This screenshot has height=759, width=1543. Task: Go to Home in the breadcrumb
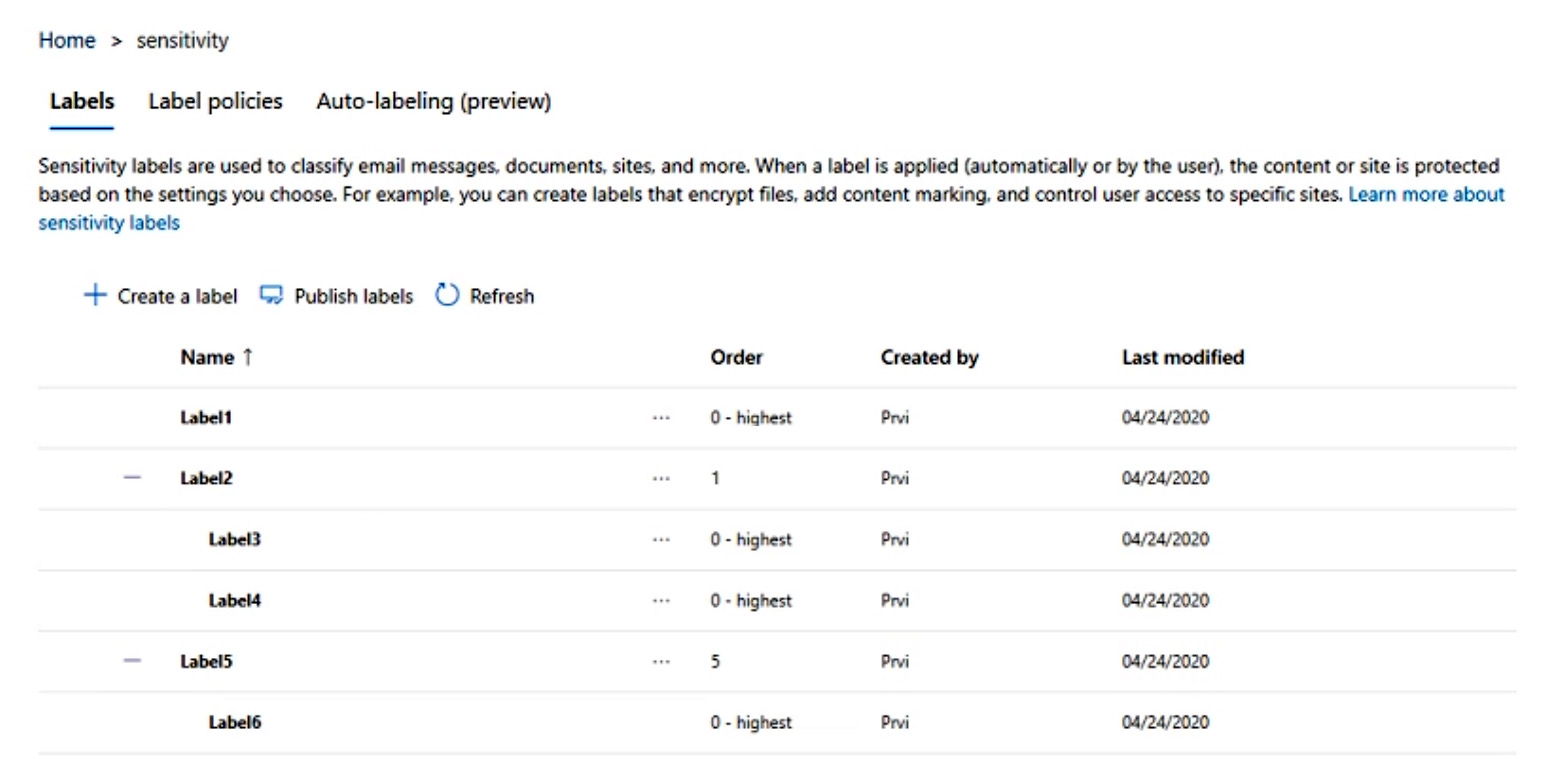point(67,41)
